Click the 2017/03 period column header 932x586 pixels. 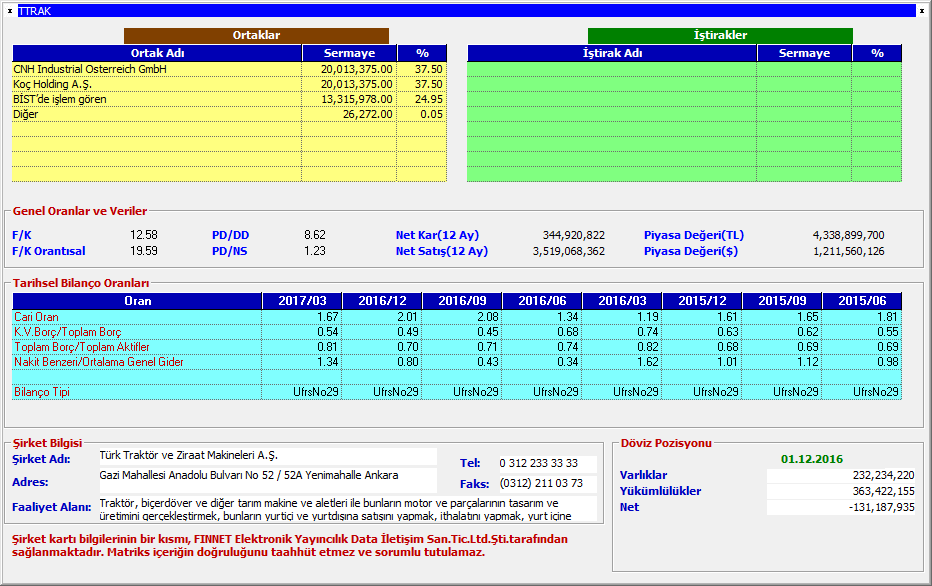(303, 301)
